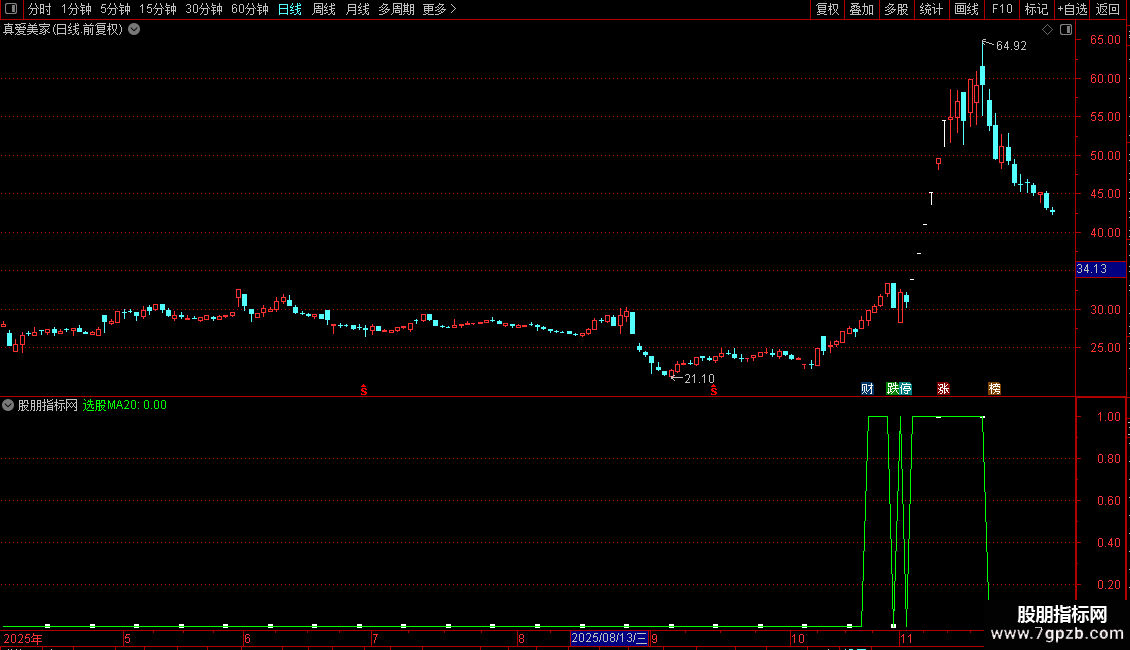Viewport: 1130px width, 650px height.
Task: Toggle the sidebar panel icon at top-left
Action: click(x=11, y=9)
